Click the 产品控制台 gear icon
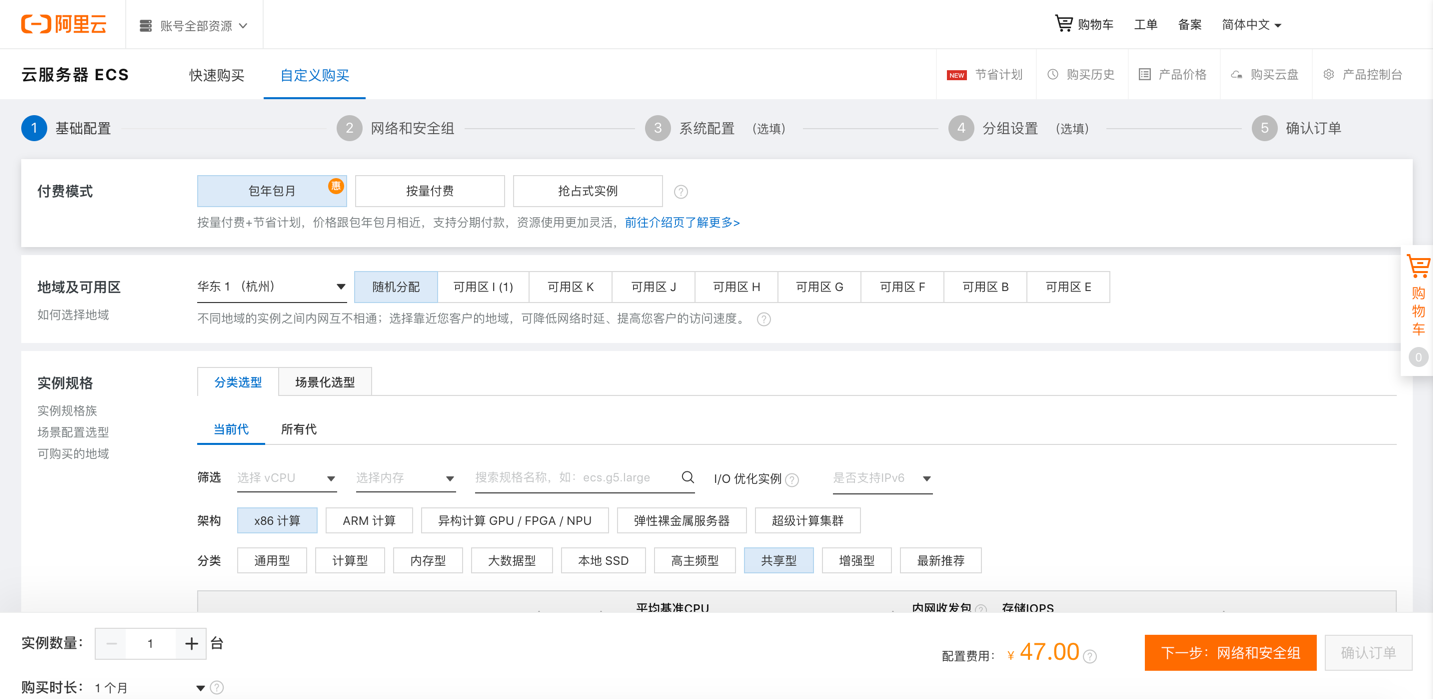The image size is (1433, 699). pyautogui.click(x=1329, y=75)
